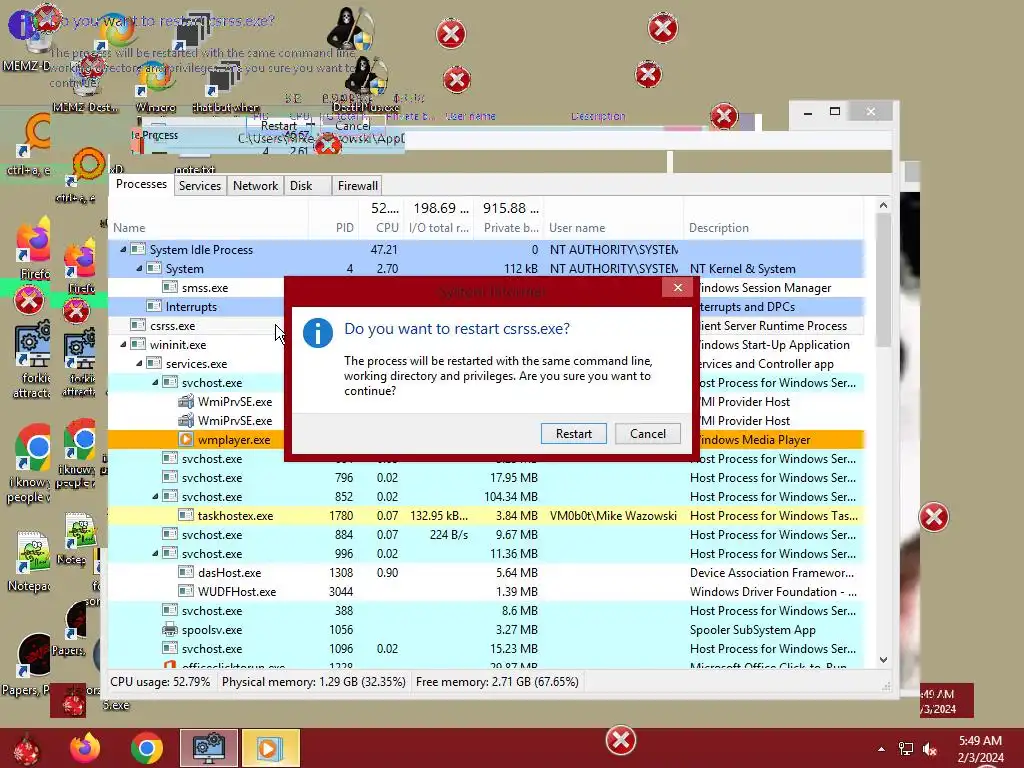The height and width of the screenshot is (768, 1024).
Task: Select the smss.exe process icon
Action: coord(170,287)
